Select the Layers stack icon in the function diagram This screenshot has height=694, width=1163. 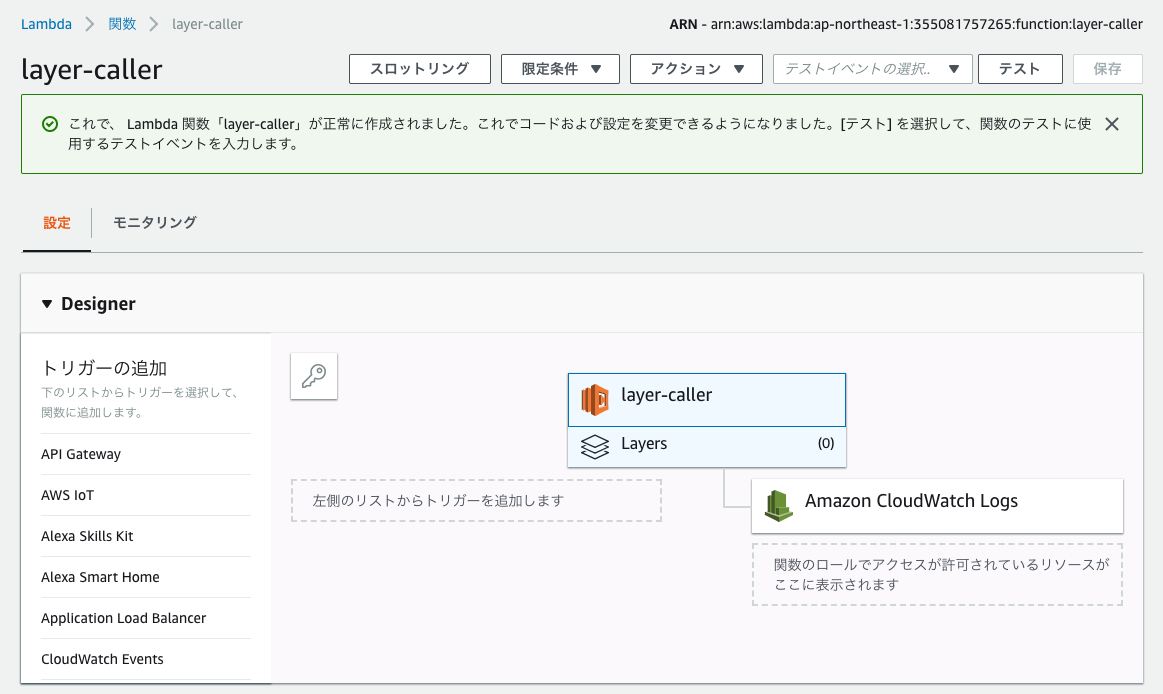pos(595,444)
